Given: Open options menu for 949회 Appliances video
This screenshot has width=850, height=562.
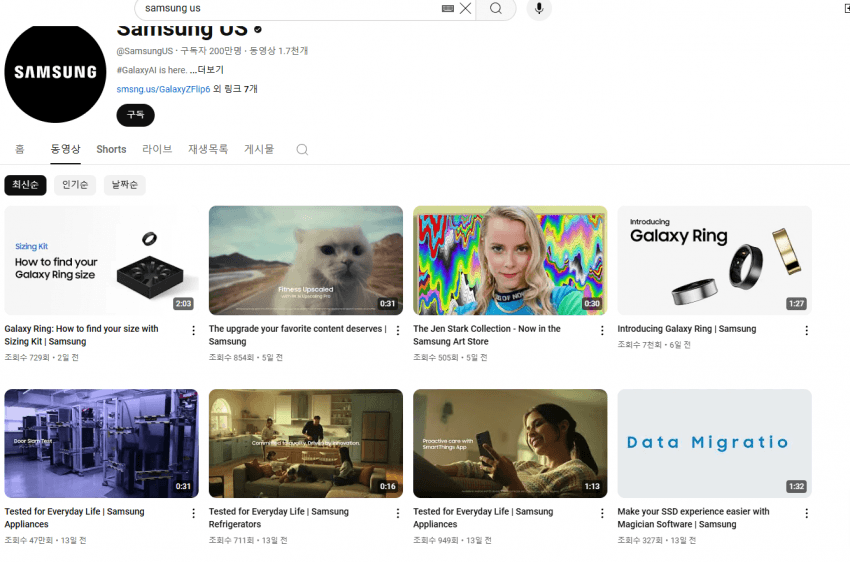Looking at the screenshot, I should (x=602, y=513).
